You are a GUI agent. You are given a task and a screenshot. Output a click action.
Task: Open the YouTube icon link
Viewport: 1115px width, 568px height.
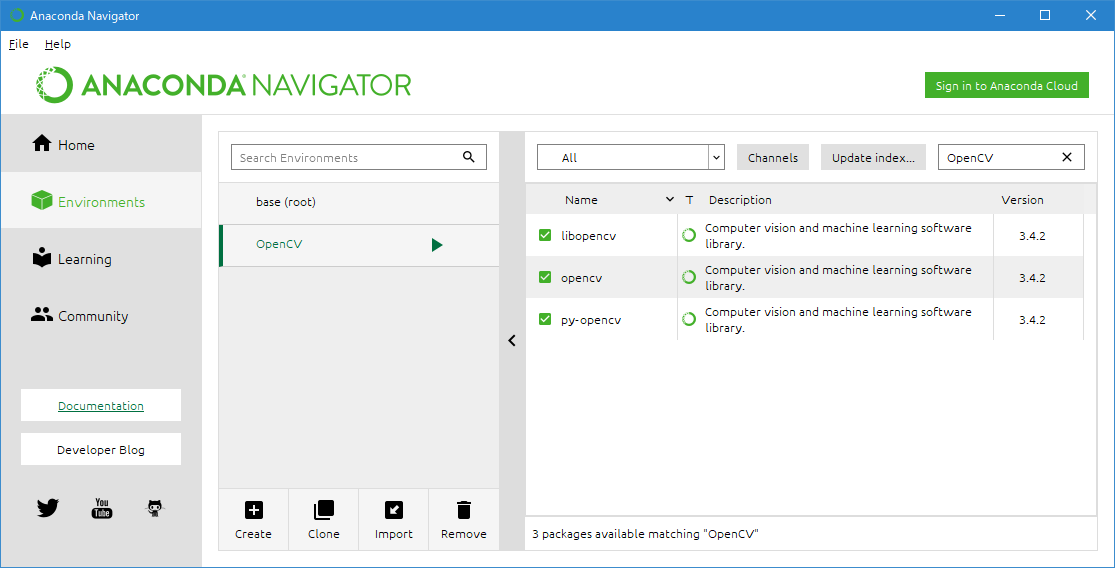tap(102, 508)
